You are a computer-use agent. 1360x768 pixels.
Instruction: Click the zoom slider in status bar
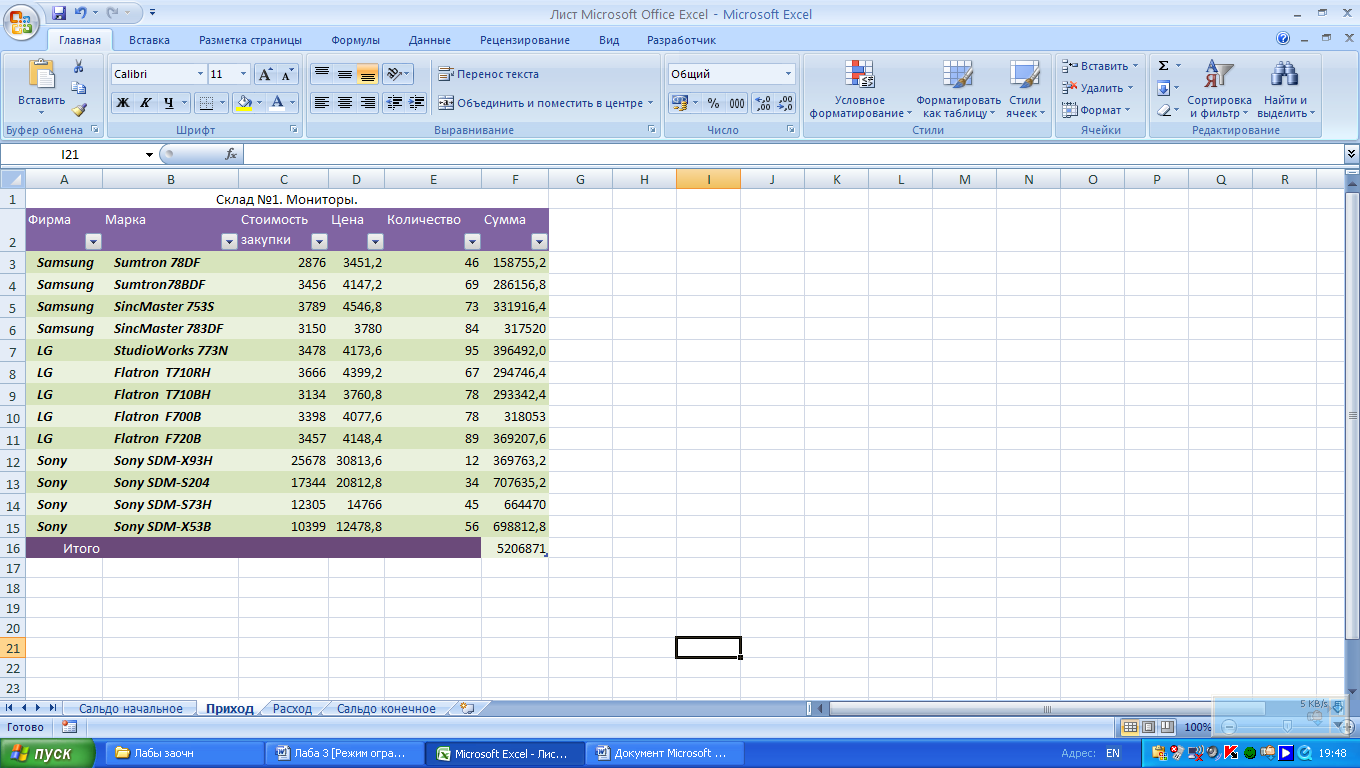tap(1287, 727)
